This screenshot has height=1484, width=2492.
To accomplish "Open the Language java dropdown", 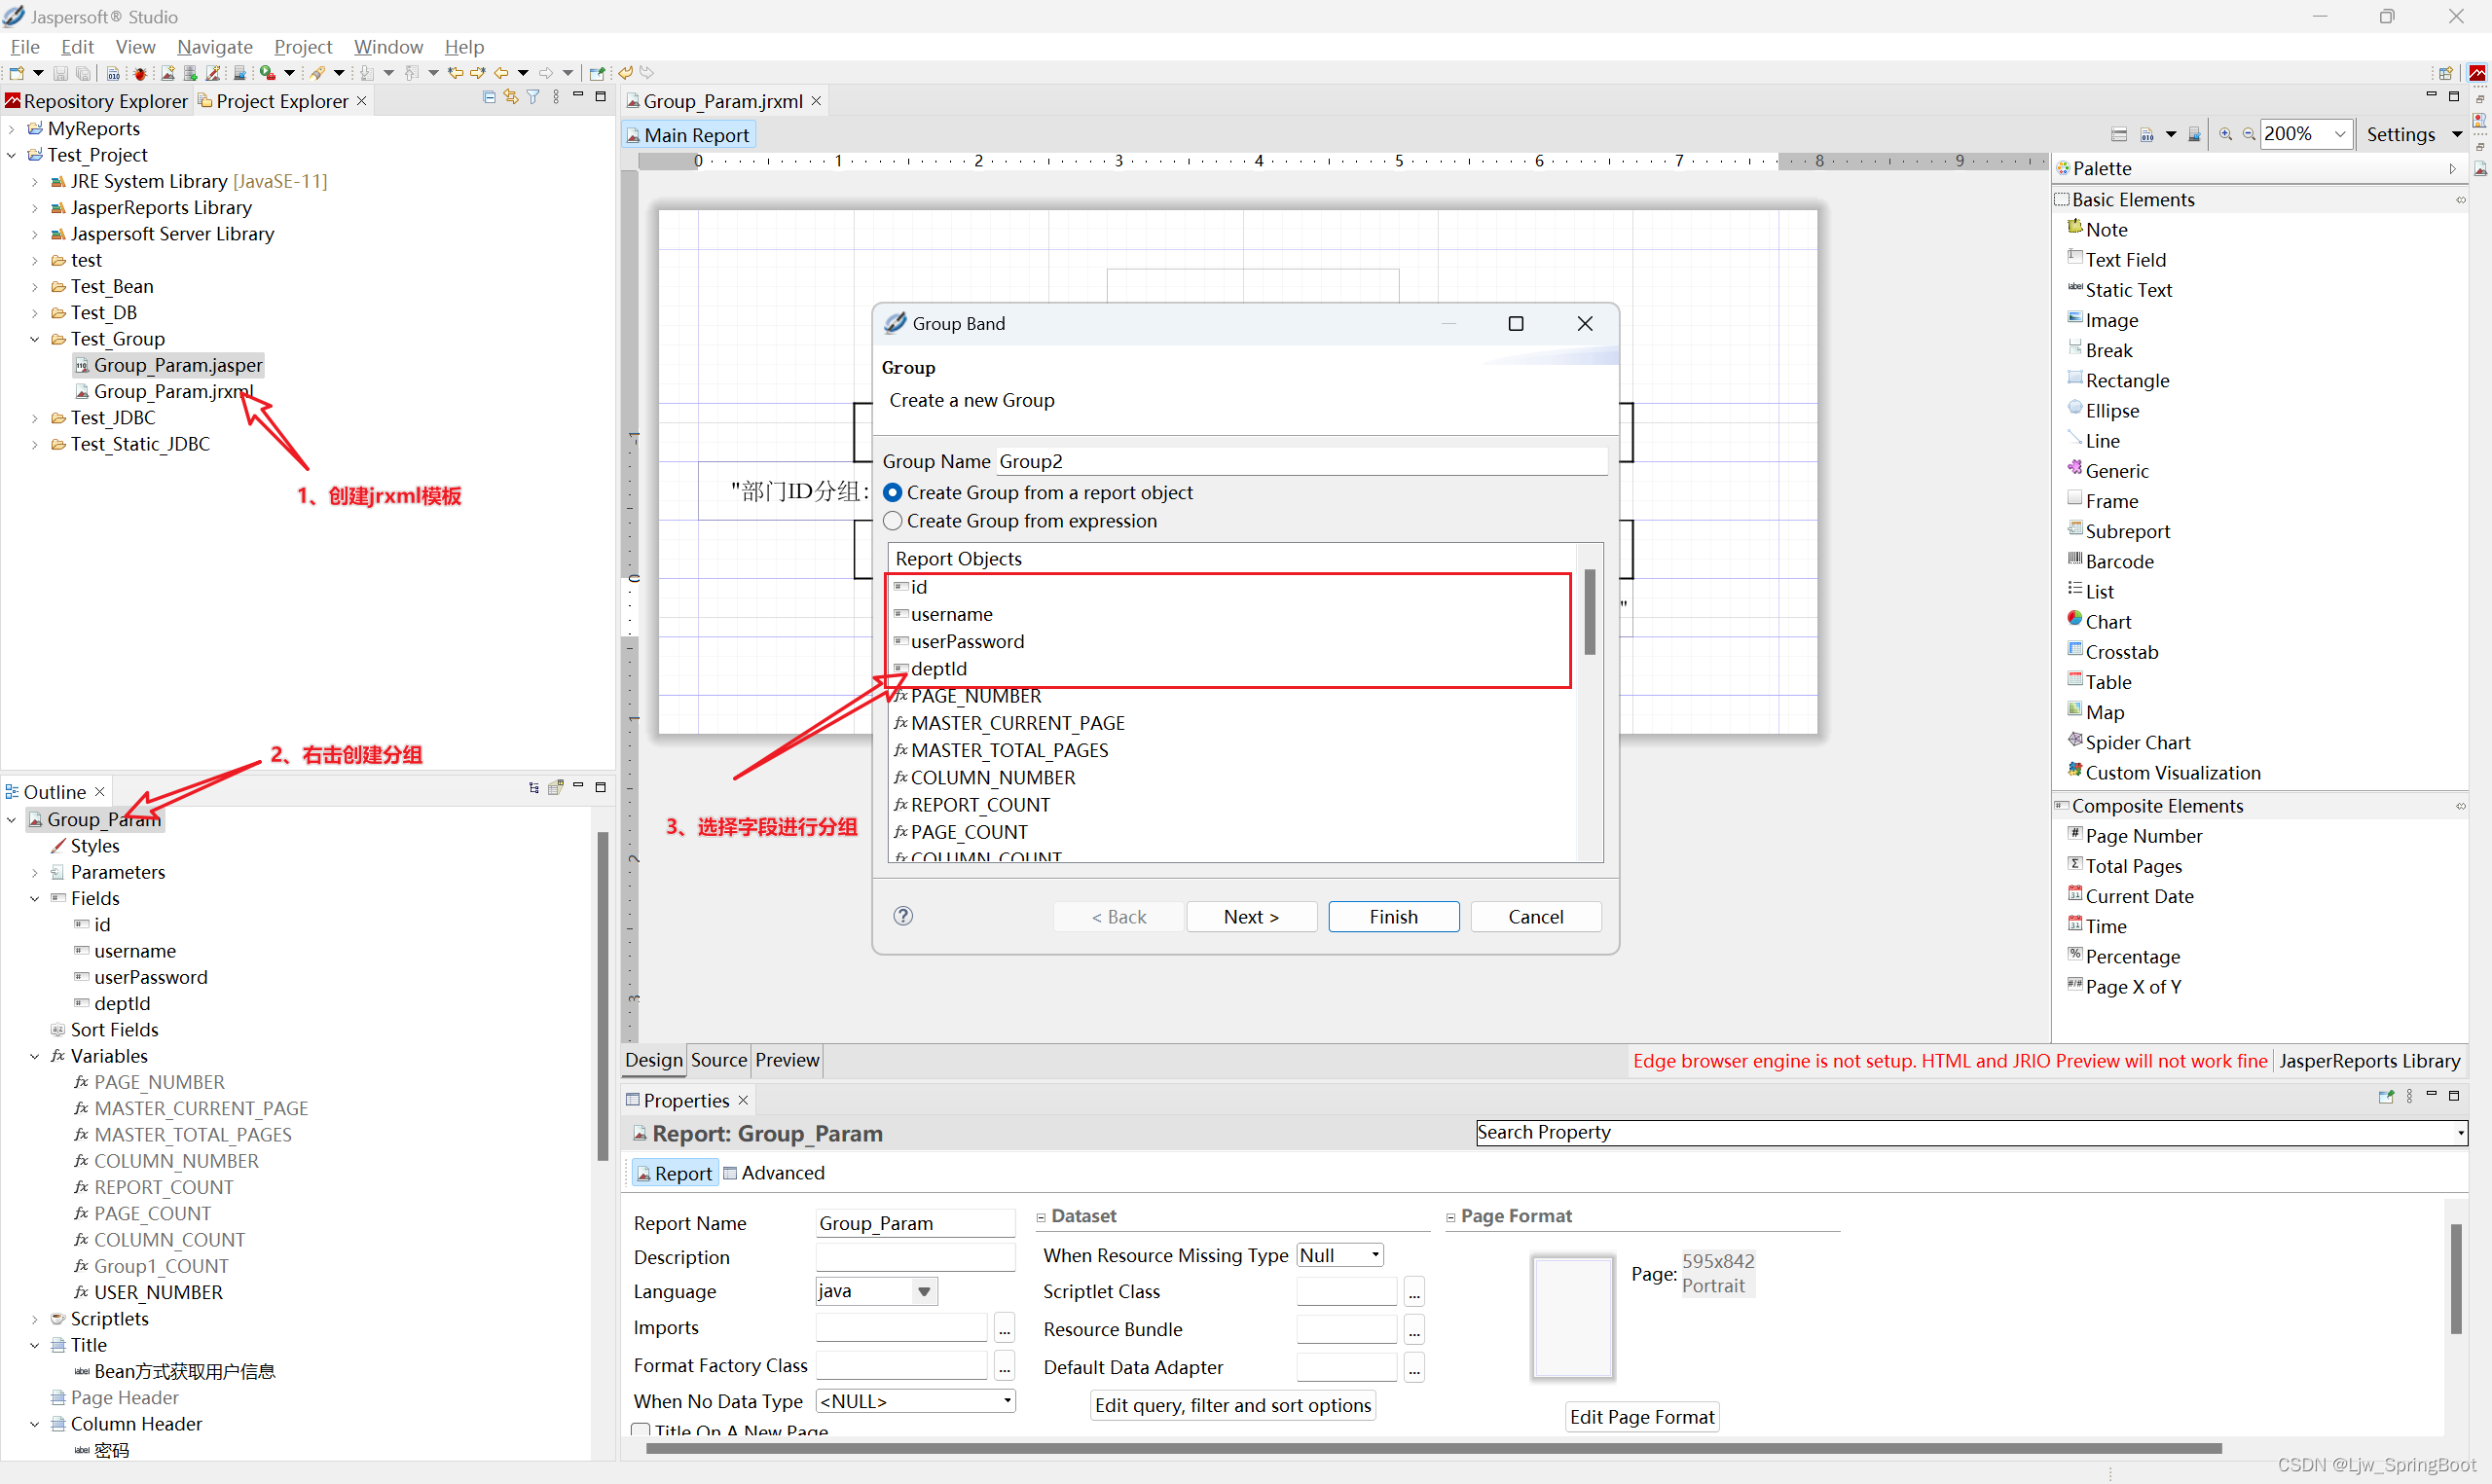I will [924, 1291].
